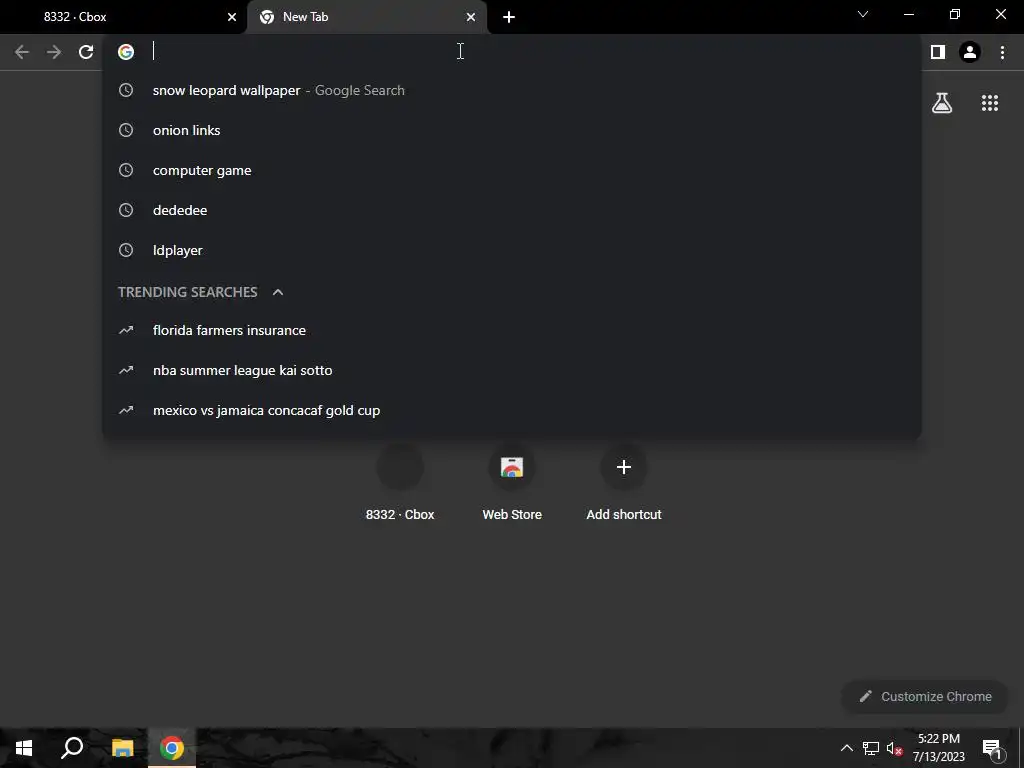Screen dimensions: 1024x768
Task: Show hidden system tray icons
Action: pos(846,748)
